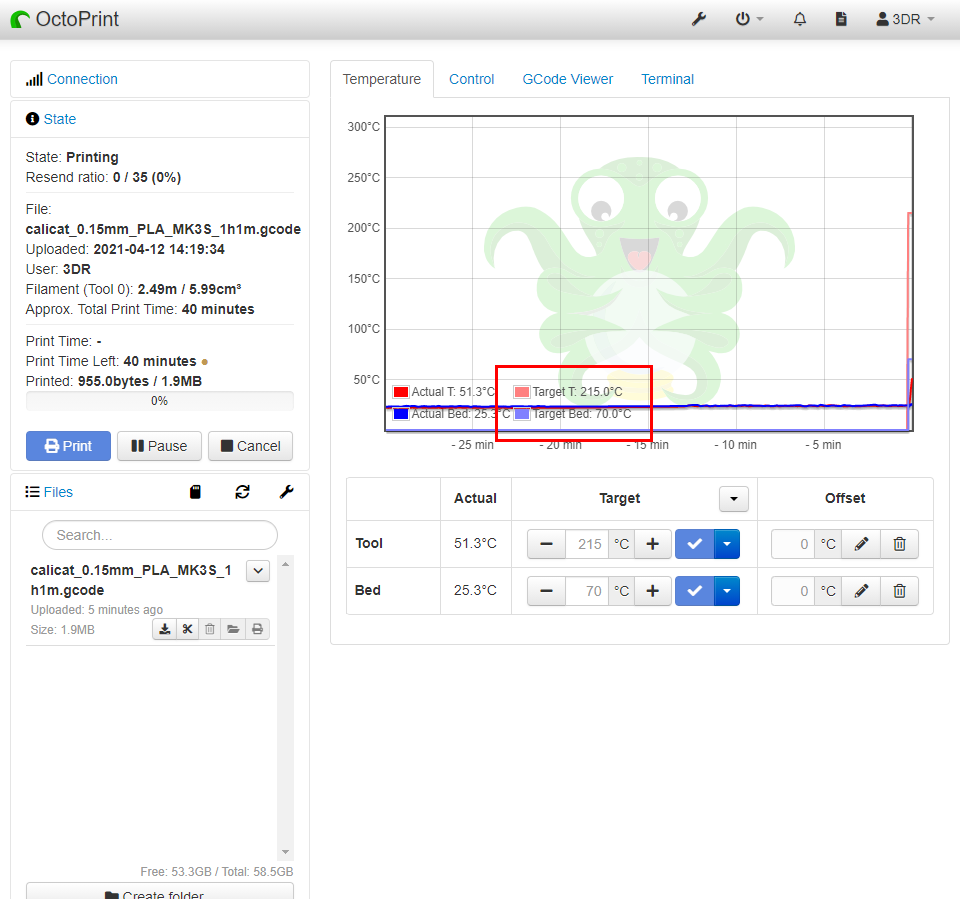960x899 pixels.
Task: Confirm Bed target temperature checkmark
Action: point(694,591)
